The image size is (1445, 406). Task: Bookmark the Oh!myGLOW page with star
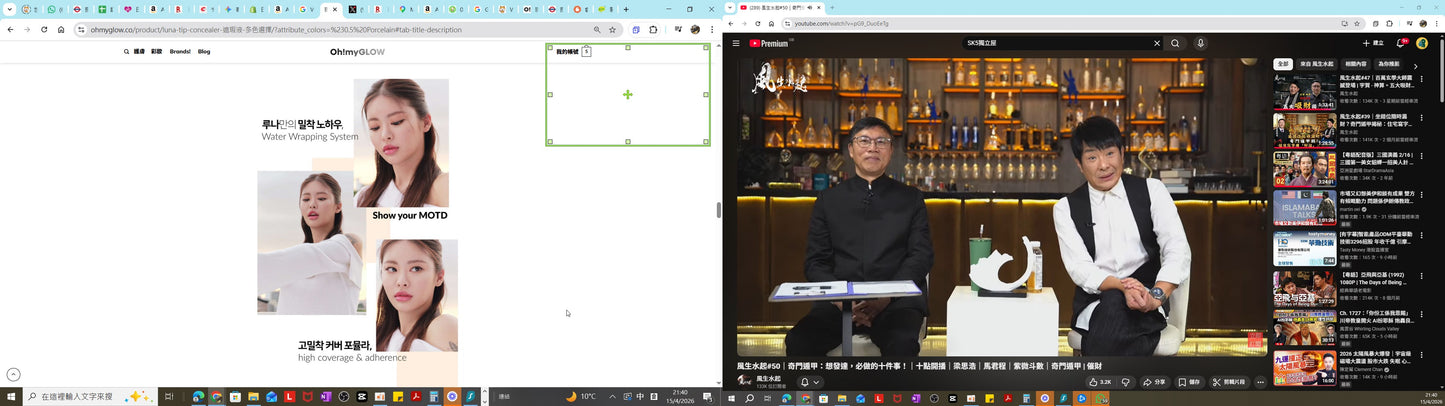[x=612, y=30]
